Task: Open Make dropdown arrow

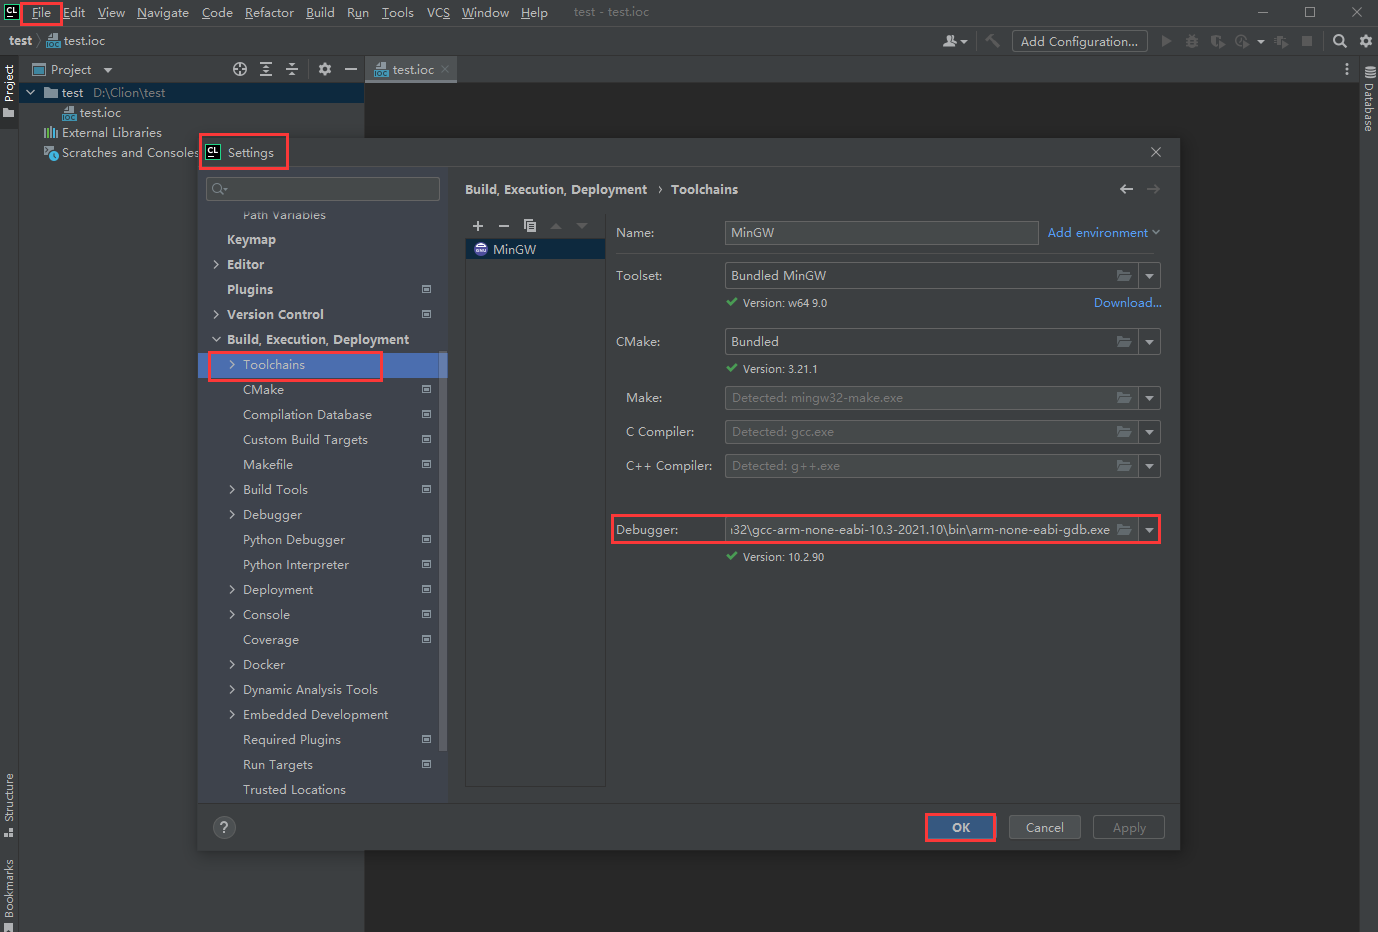Action: (x=1150, y=398)
